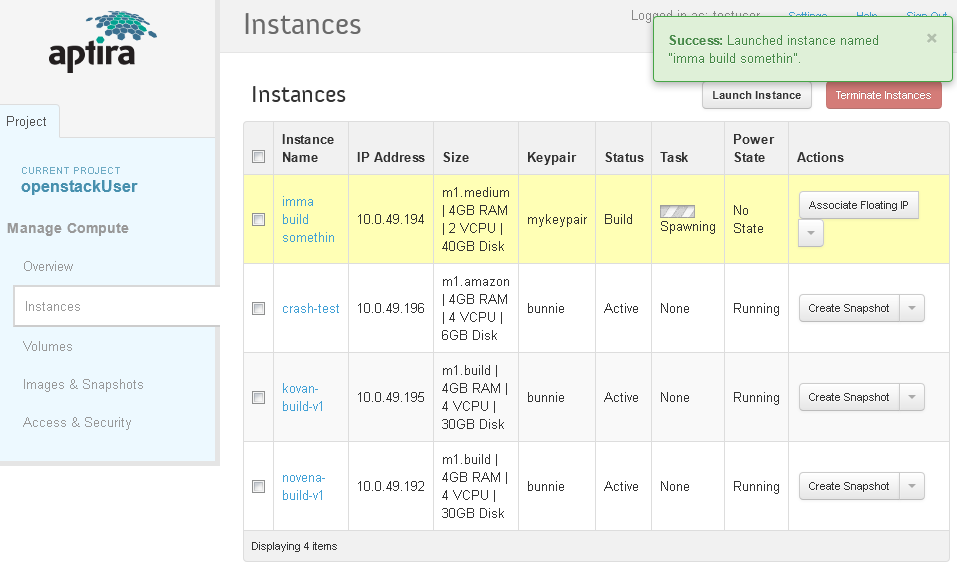957x576 pixels.
Task: Go to Overview in sidebar
Action: 48,267
